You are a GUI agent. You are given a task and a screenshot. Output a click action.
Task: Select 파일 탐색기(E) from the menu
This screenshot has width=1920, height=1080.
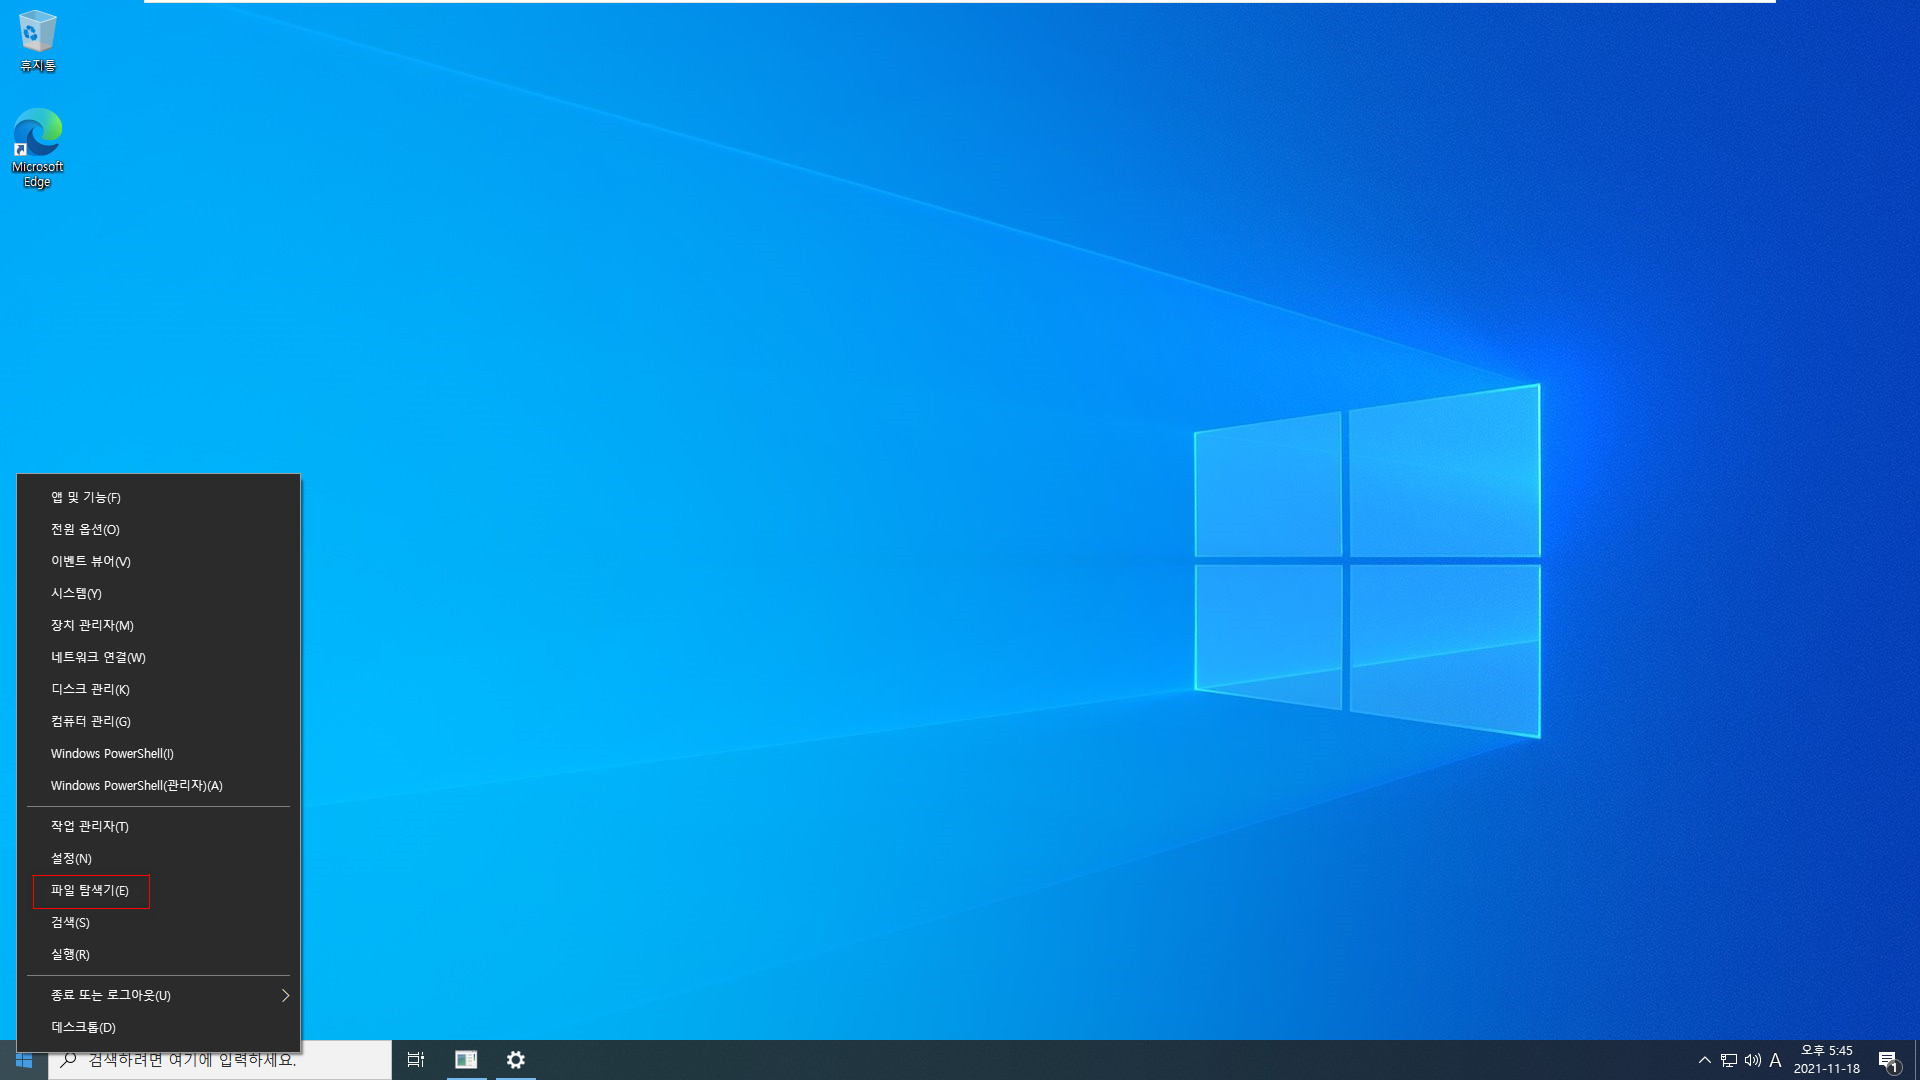90,890
